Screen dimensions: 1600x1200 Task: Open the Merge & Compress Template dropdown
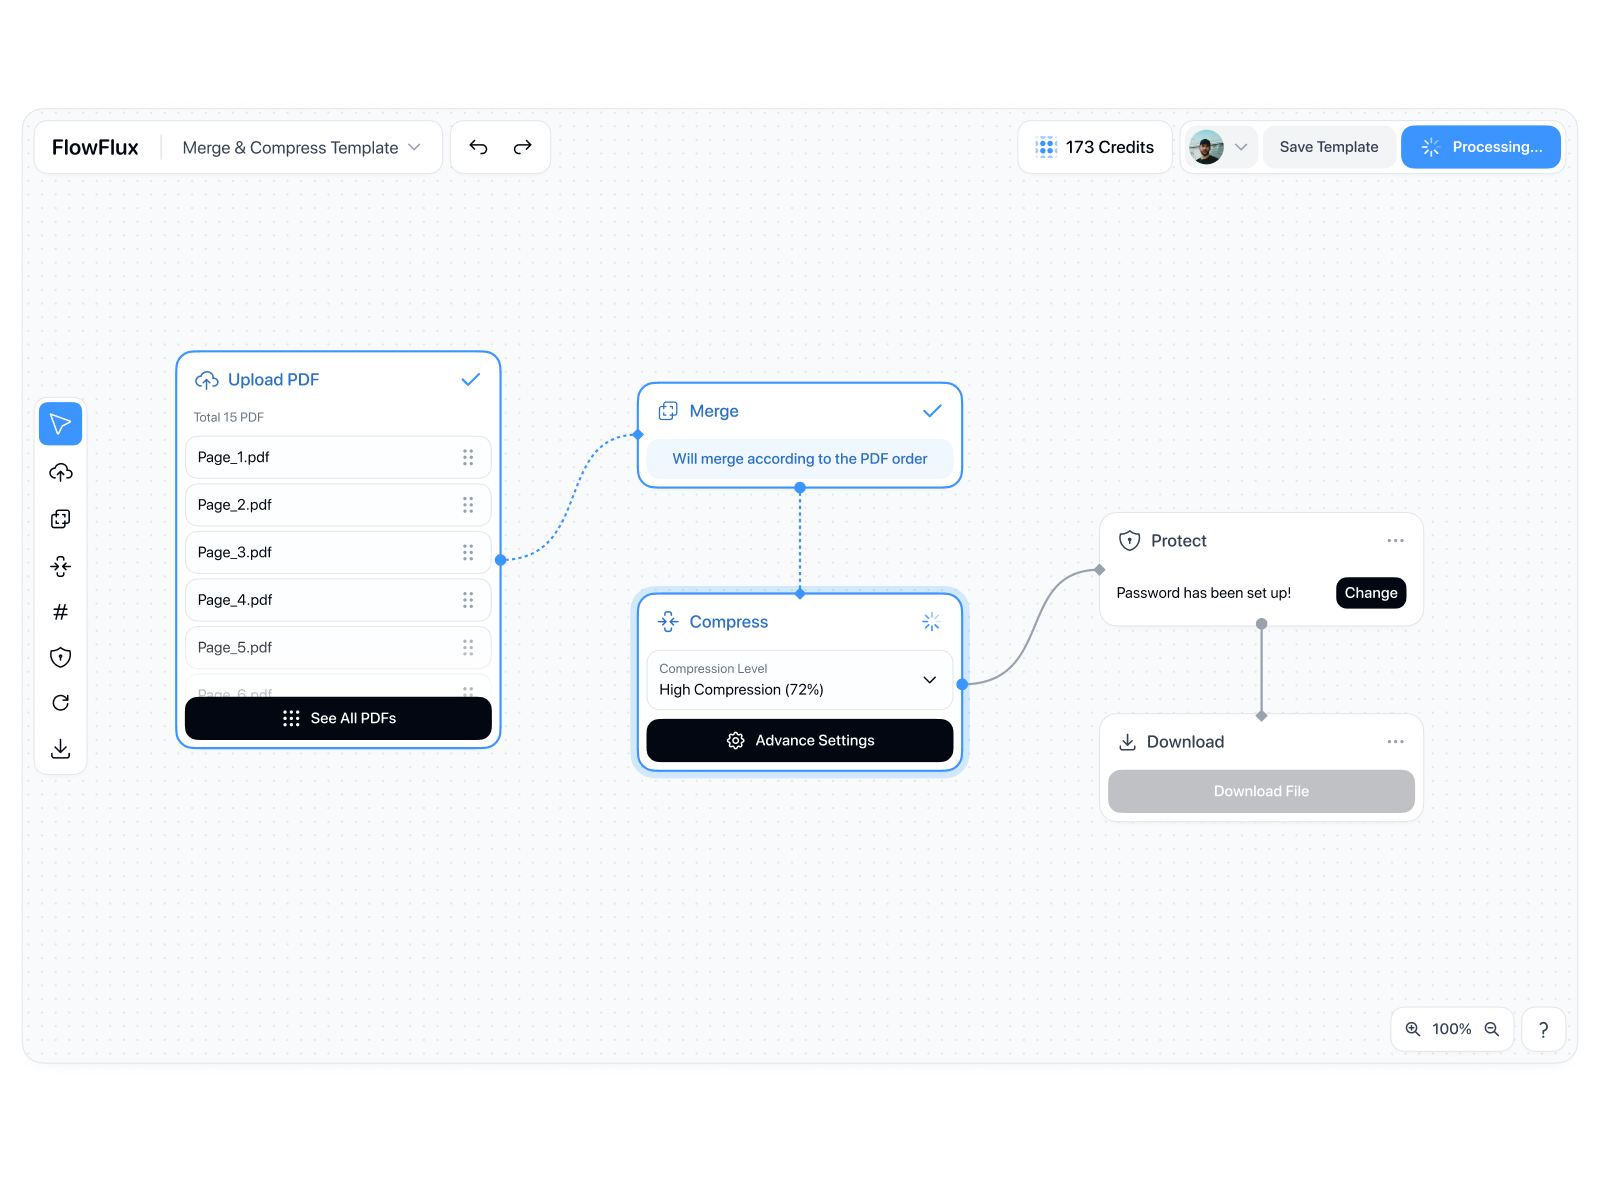tap(301, 147)
